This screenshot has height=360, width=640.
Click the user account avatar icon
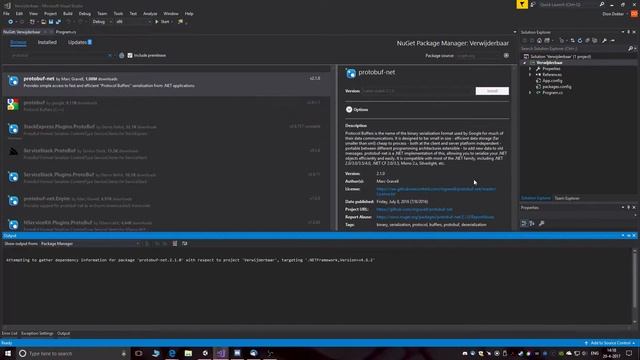(634, 14)
